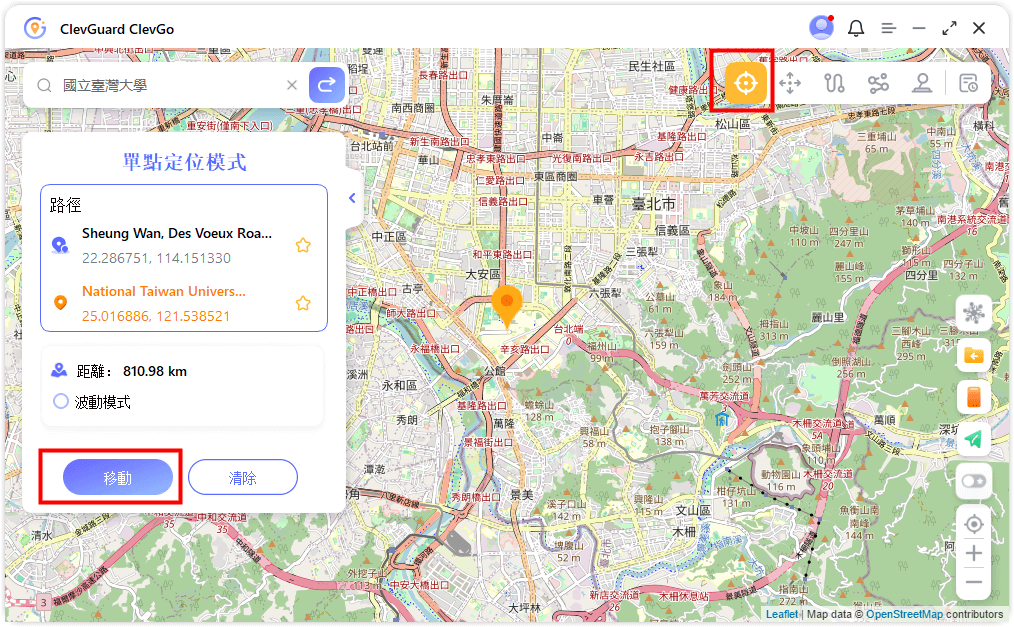This screenshot has height=627, width=1014.
Task: Favorite the National Taiwan University star
Action: pyautogui.click(x=303, y=303)
